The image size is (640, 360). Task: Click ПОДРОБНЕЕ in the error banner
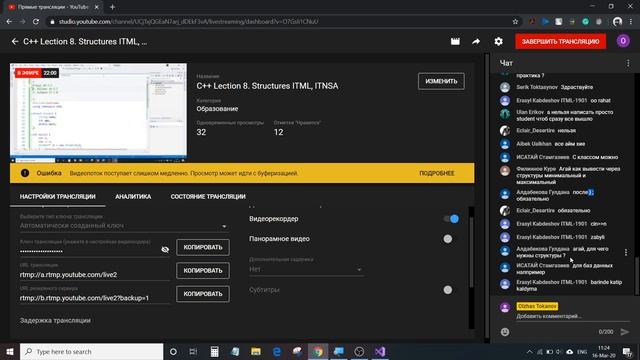point(437,173)
